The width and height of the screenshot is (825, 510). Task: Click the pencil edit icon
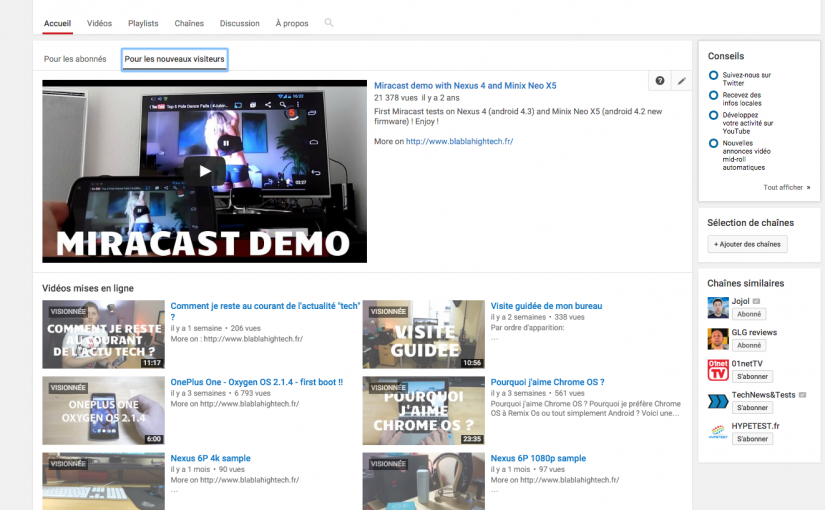tap(681, 81)
